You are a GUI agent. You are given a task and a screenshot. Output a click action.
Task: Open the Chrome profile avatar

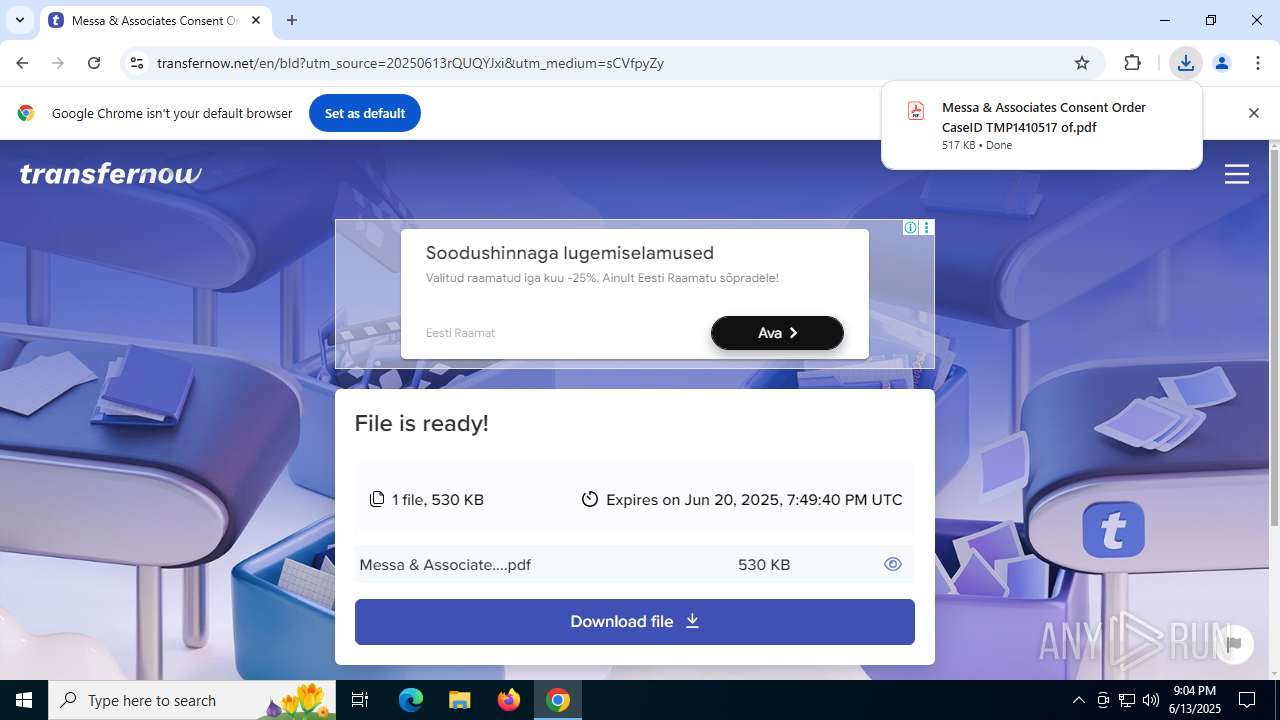click(x=1221, y=63)
